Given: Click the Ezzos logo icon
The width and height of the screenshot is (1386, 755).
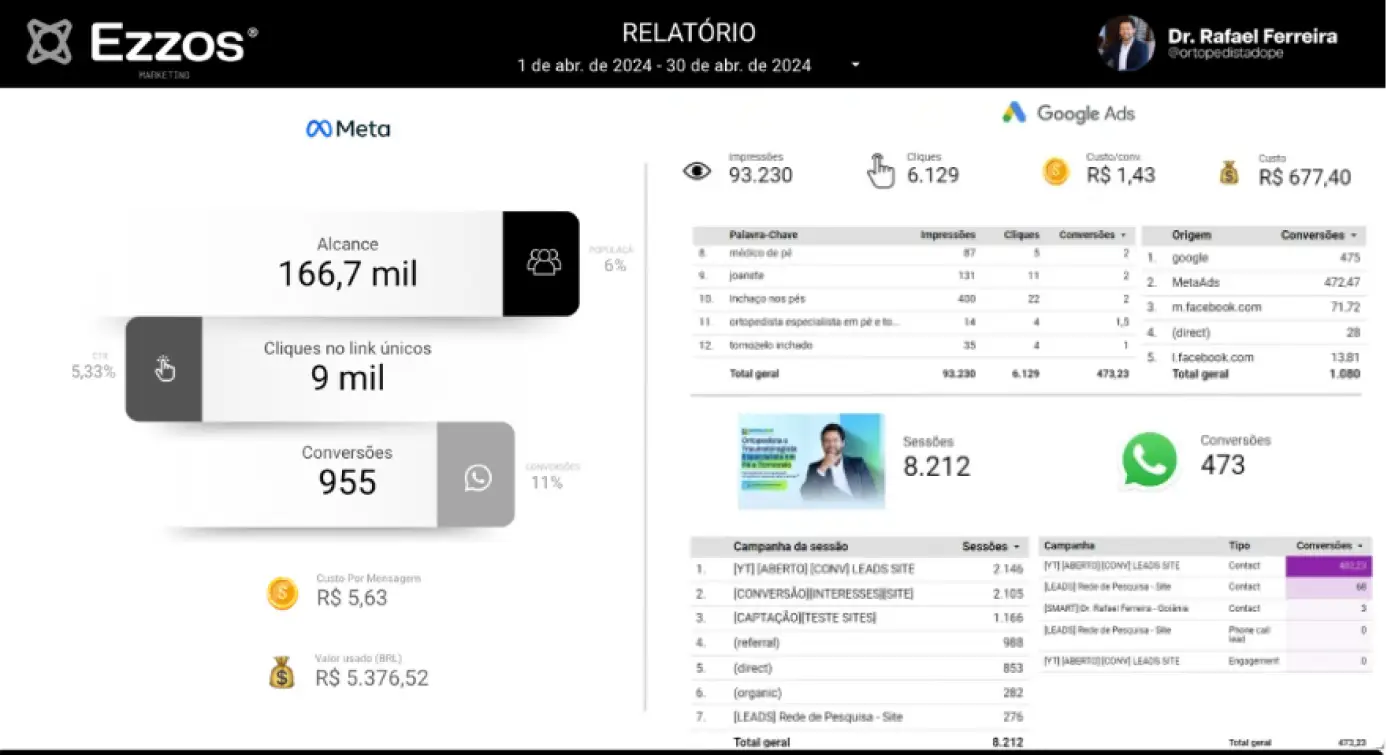Looking at the screenshot, I should [x=49, y=42].
